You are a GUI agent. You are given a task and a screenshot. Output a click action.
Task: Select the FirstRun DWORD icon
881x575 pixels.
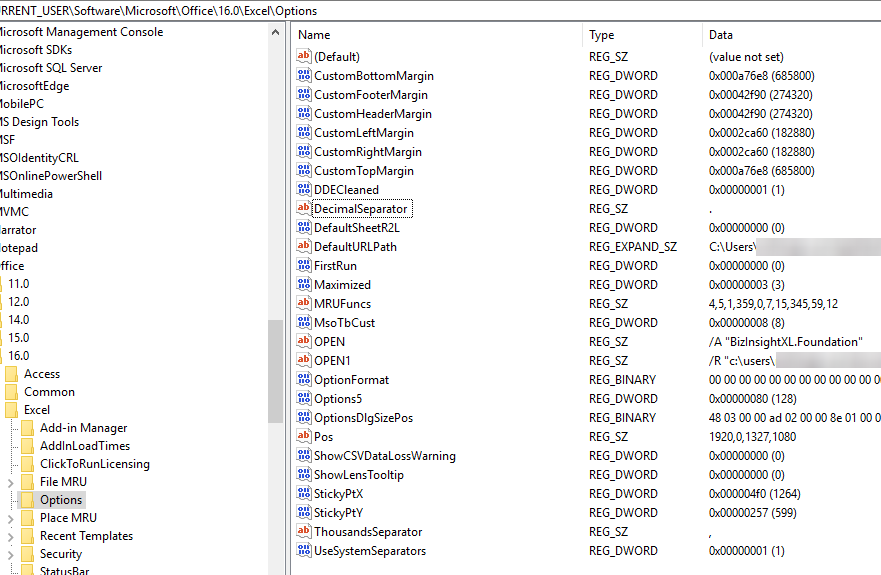304,265
